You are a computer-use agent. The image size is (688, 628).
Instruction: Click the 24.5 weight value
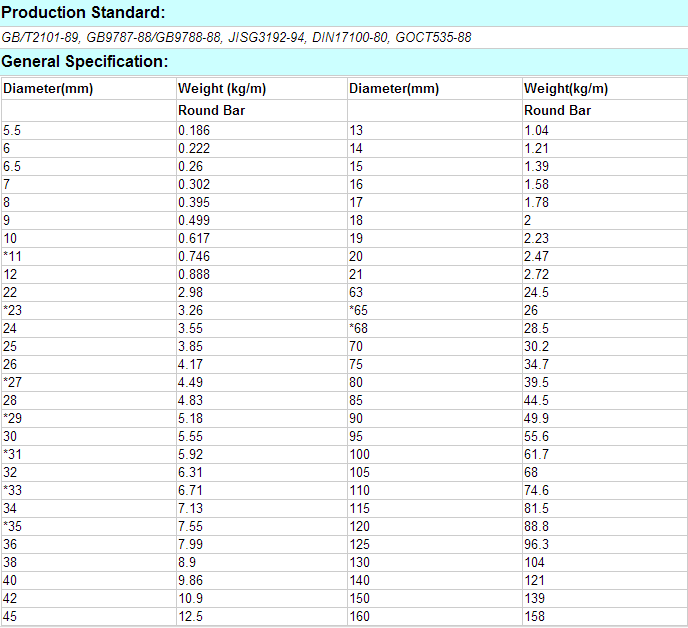coord(536,292)
